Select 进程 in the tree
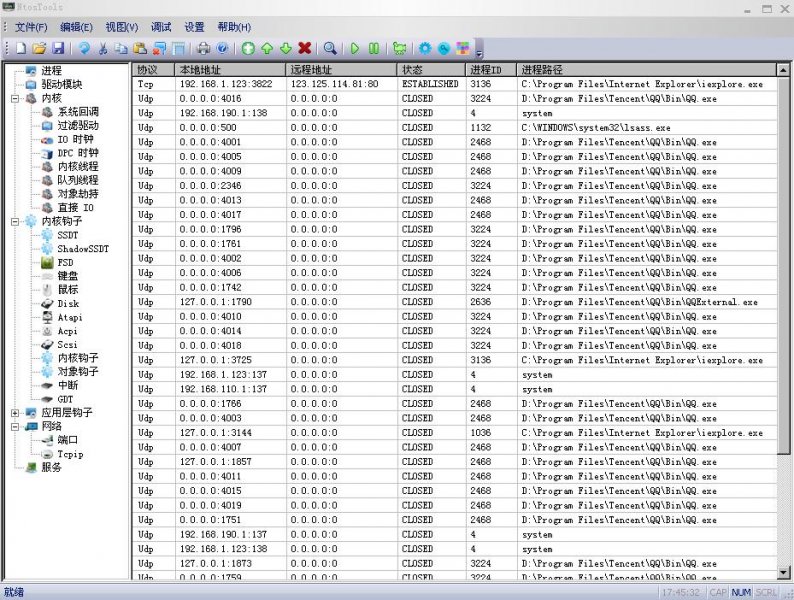Image resolution: width=794 pixels, height=600 pixels. coord(52,71)
